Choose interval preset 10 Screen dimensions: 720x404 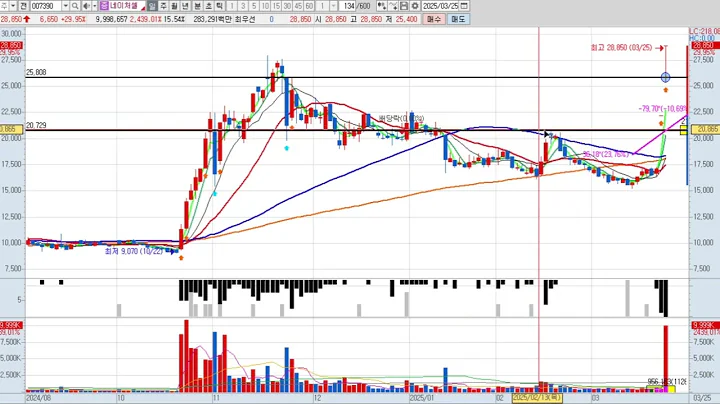[265, 6]
